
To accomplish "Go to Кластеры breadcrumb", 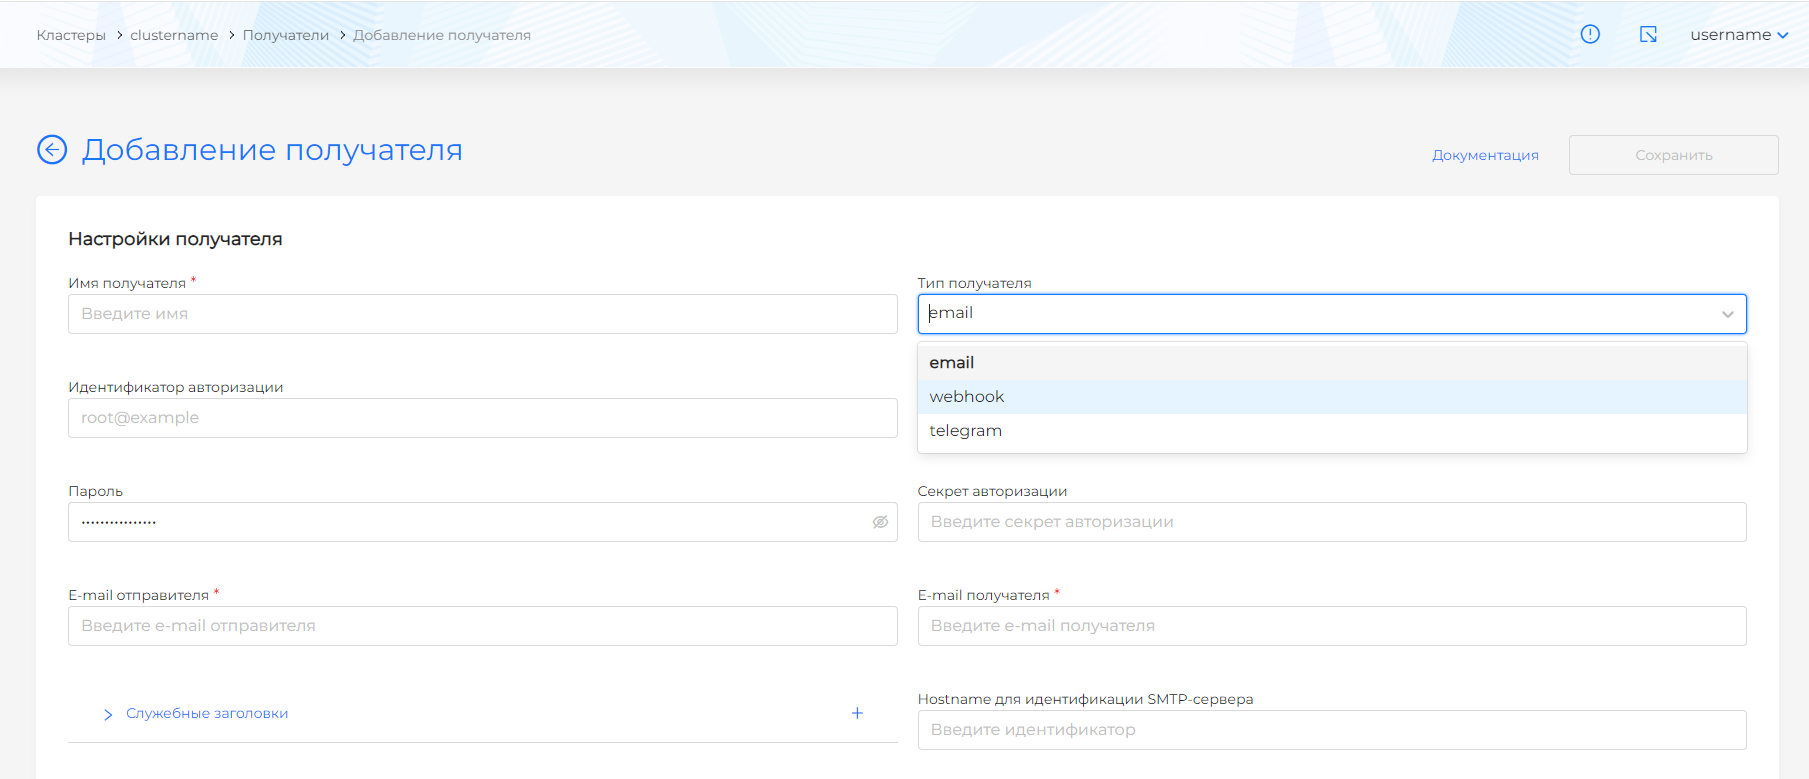I will coord(71,35).
